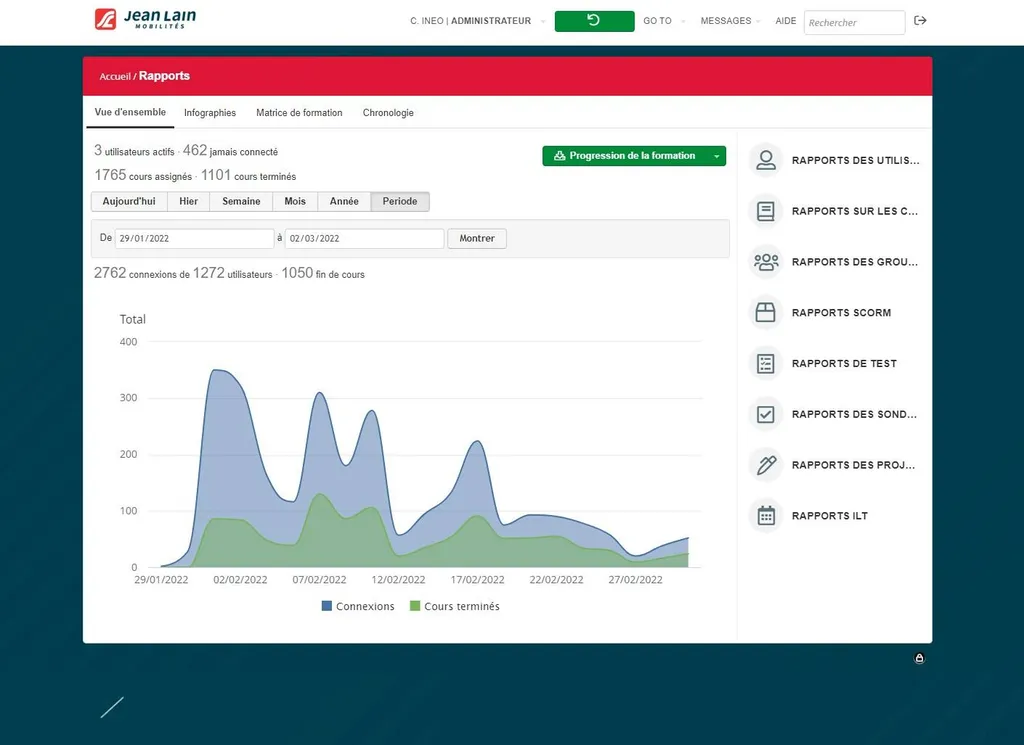Toggle the Connexions legend blue swatch
The width and height of the screenshot is (1024, 745).
(x=327, y=606)
